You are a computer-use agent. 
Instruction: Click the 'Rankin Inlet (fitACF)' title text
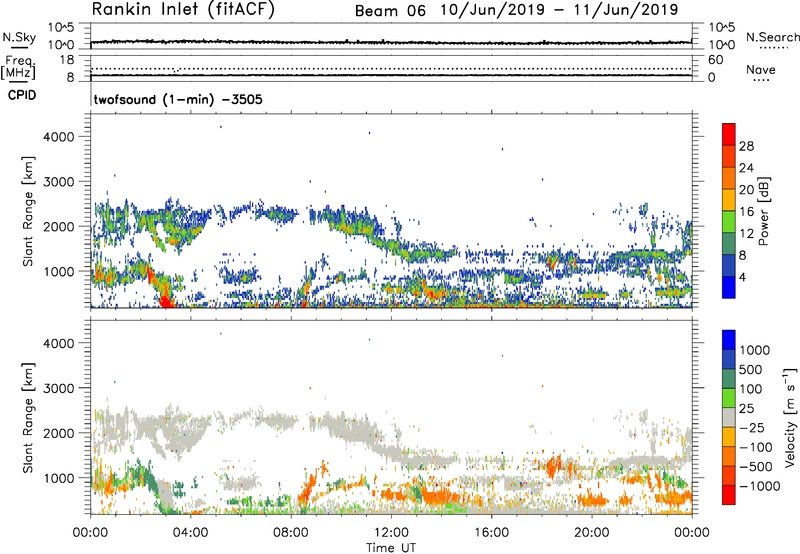[x=183, y=10]
